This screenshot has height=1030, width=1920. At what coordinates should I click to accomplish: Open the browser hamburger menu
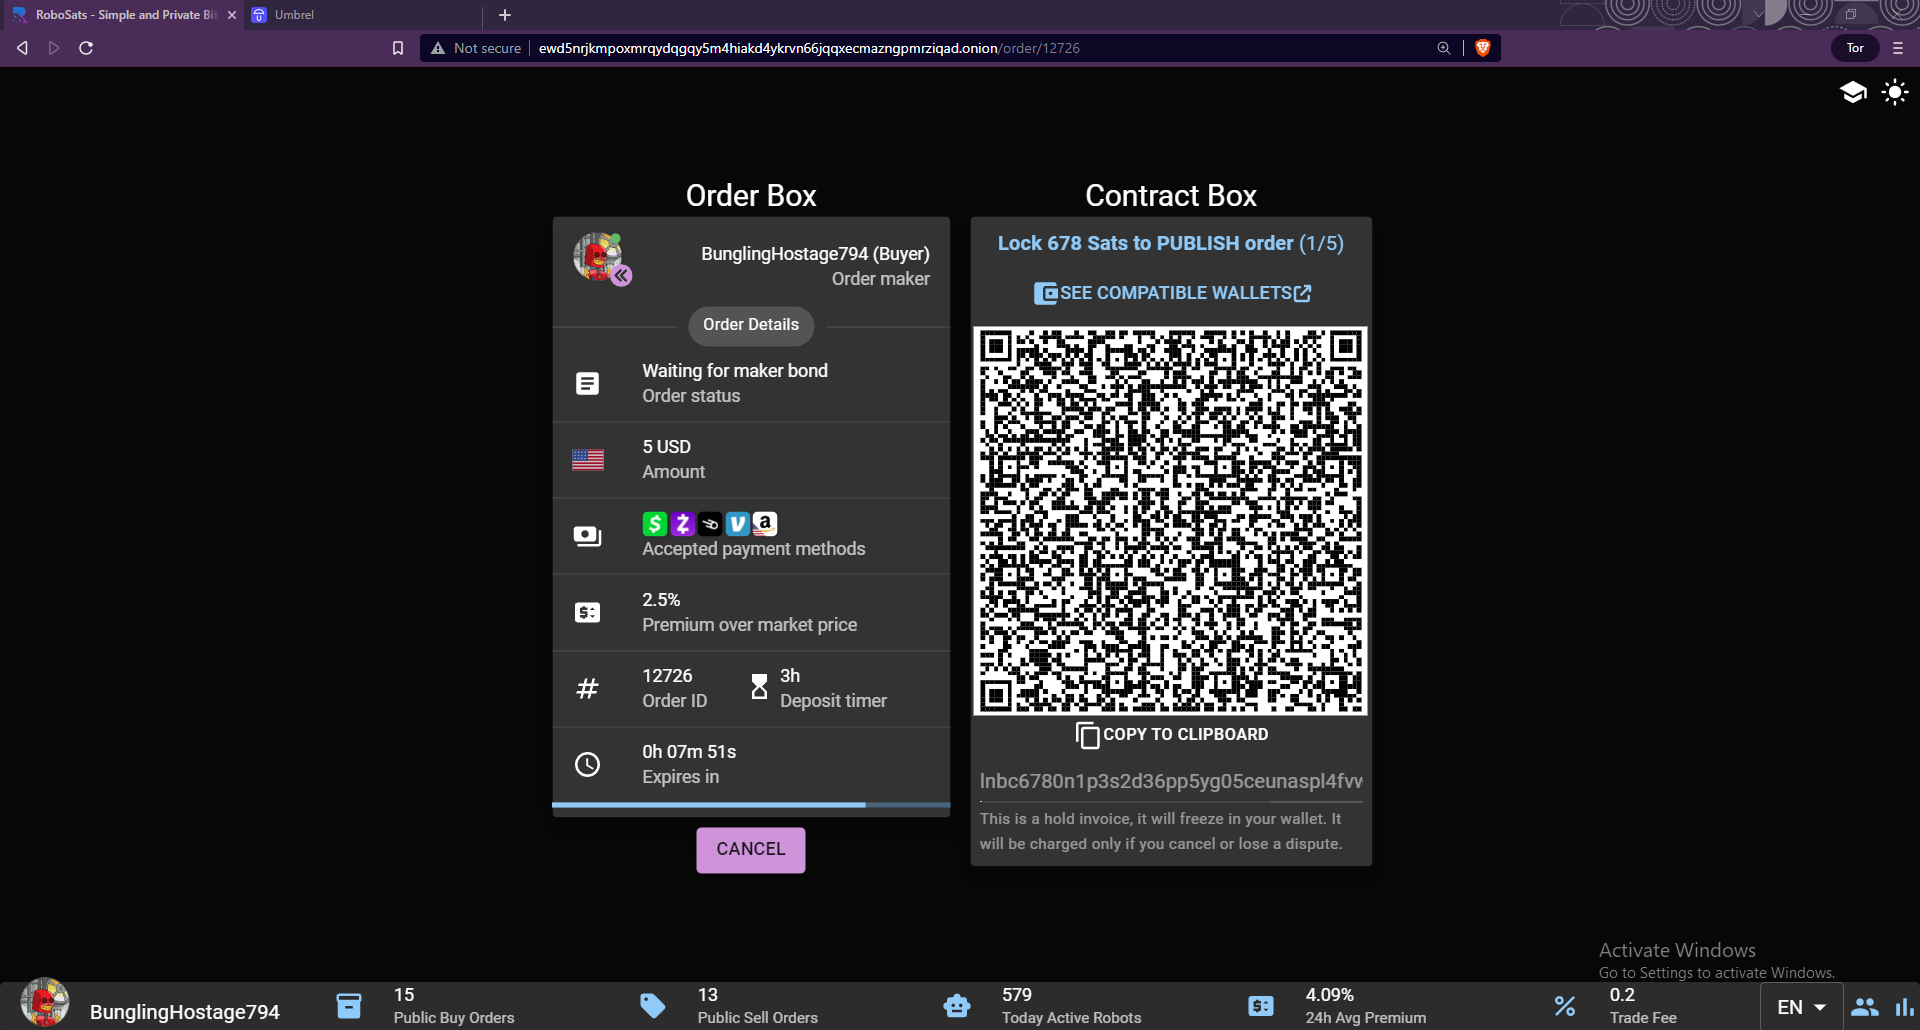click(1898, 48)
